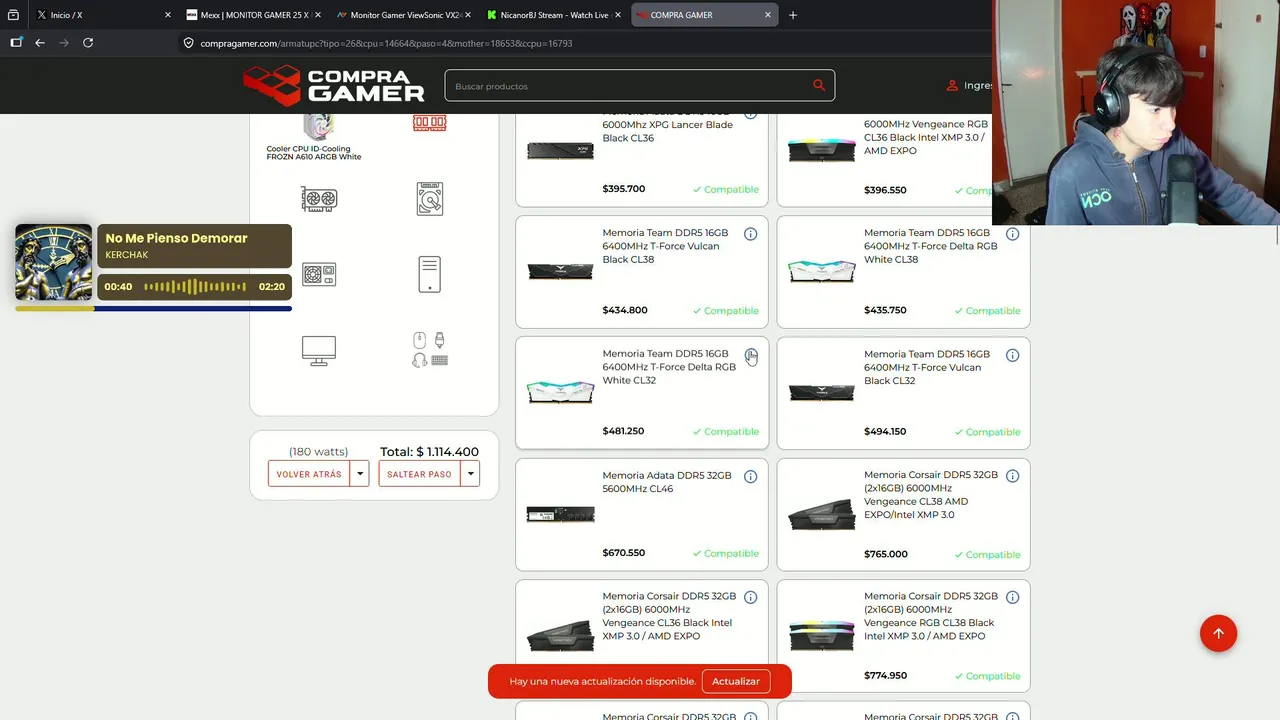
Task: Click the (180 watts) text
Action: click(318, 452)
